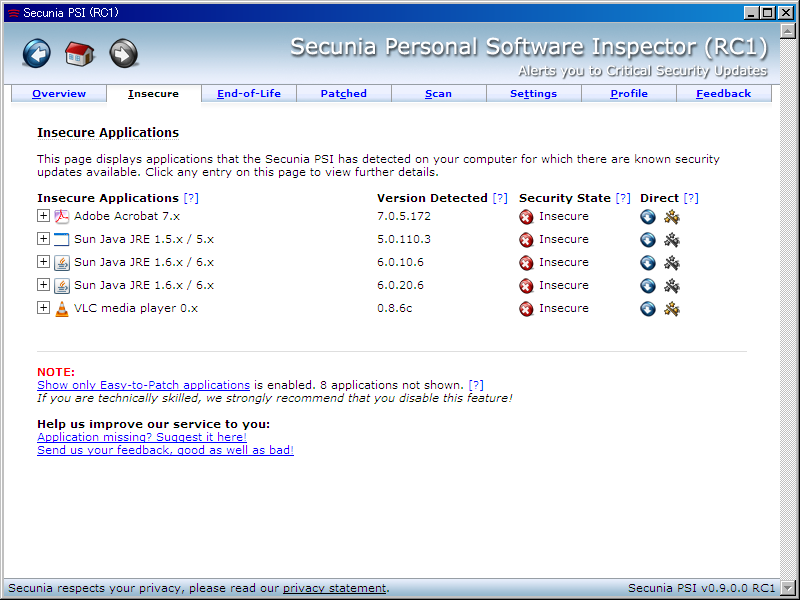Open tool wizard icon for Java JRE 6.0.10.6
Screen dimensions: 800x600
(x=671, y=263)
